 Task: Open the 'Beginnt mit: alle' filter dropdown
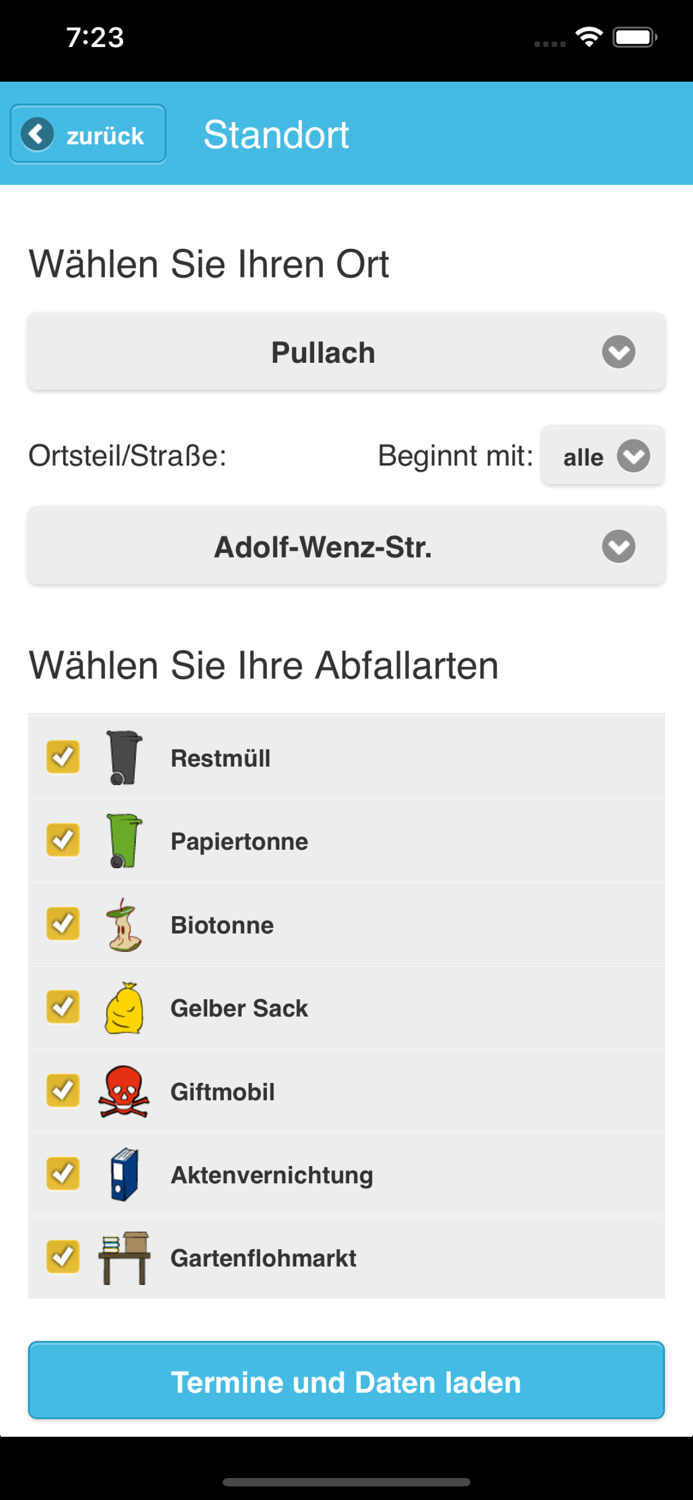tap(602, 455)
